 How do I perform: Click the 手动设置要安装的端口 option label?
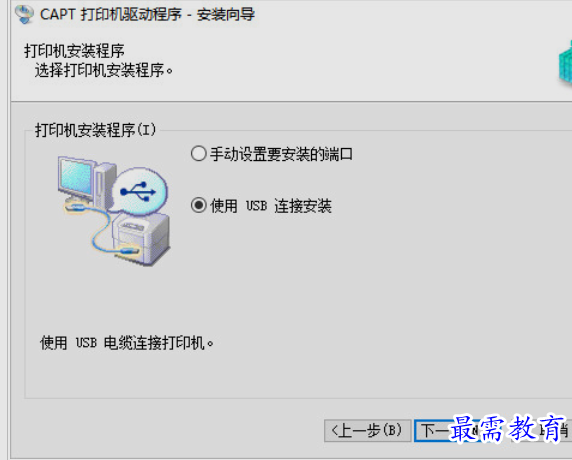281,154
